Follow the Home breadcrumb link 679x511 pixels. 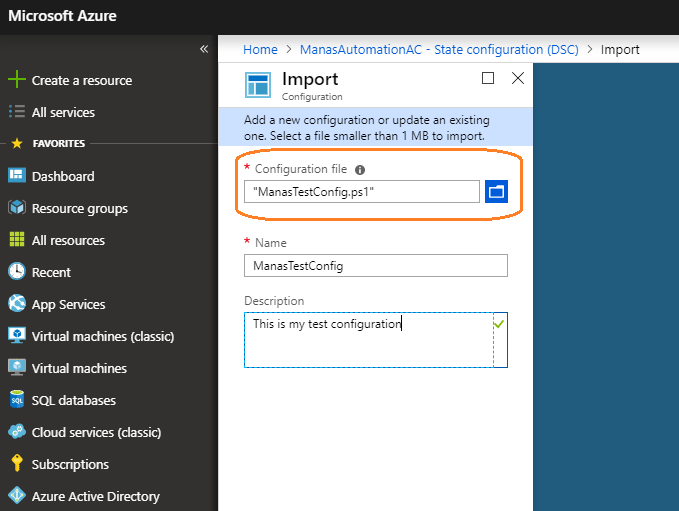click(260, 49)
